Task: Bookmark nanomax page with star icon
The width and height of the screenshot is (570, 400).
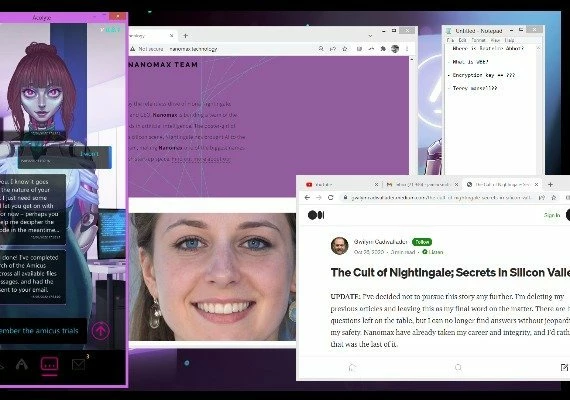Action: (345, 49)
